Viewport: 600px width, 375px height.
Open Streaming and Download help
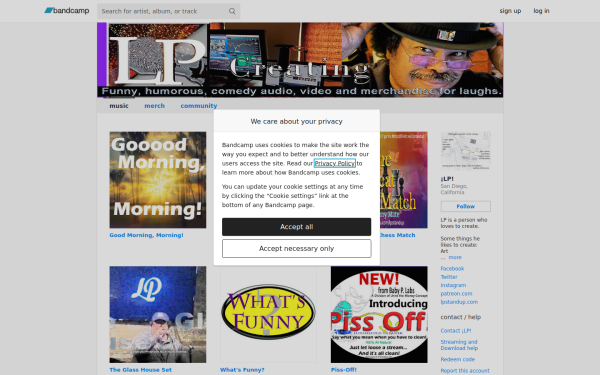459,345
